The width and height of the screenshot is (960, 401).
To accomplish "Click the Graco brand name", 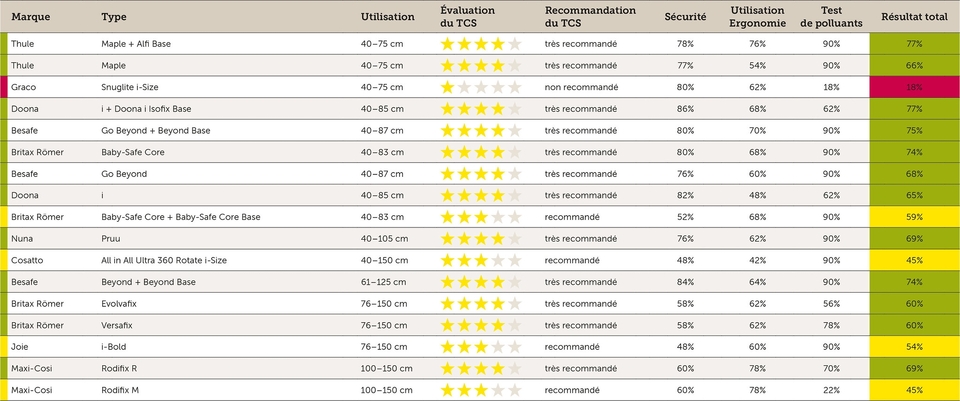I will click(23, 87).
